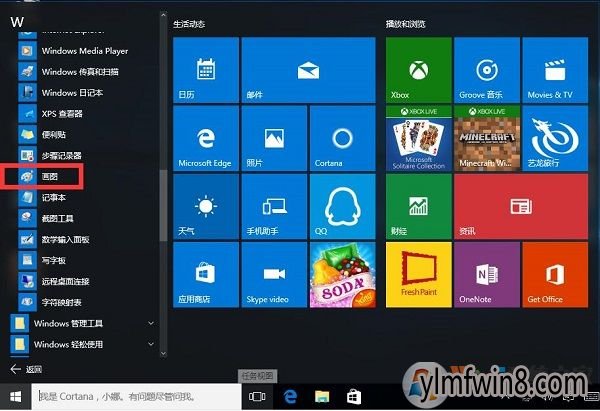The height and width of the screenshot is (411, 600).
Task: Focus the Cortana search box
Action: pos(136,396)
